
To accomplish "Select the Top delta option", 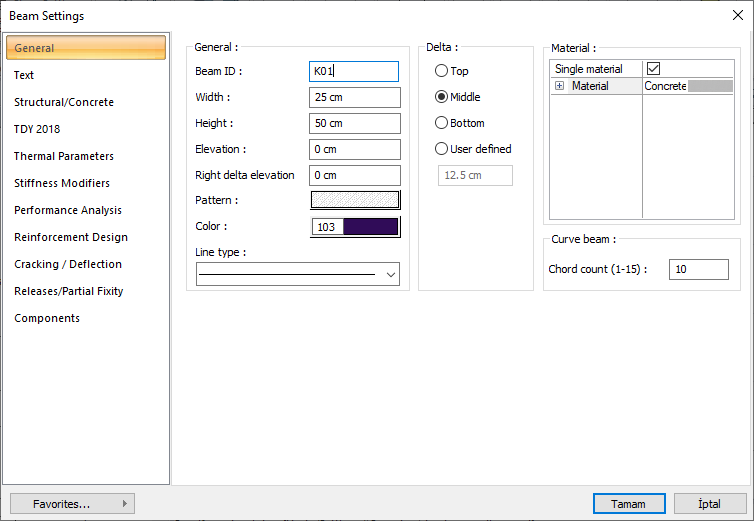I will [441, 71].
